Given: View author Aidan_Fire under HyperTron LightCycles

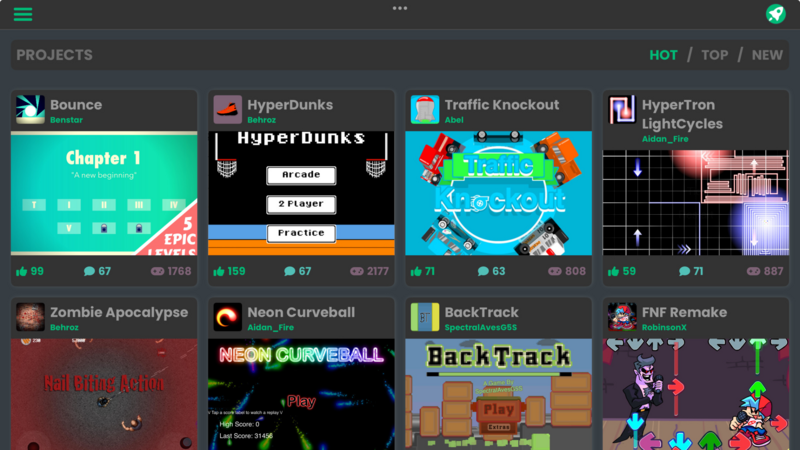Looking at the screenshot, I should click(x=665, y=139).
